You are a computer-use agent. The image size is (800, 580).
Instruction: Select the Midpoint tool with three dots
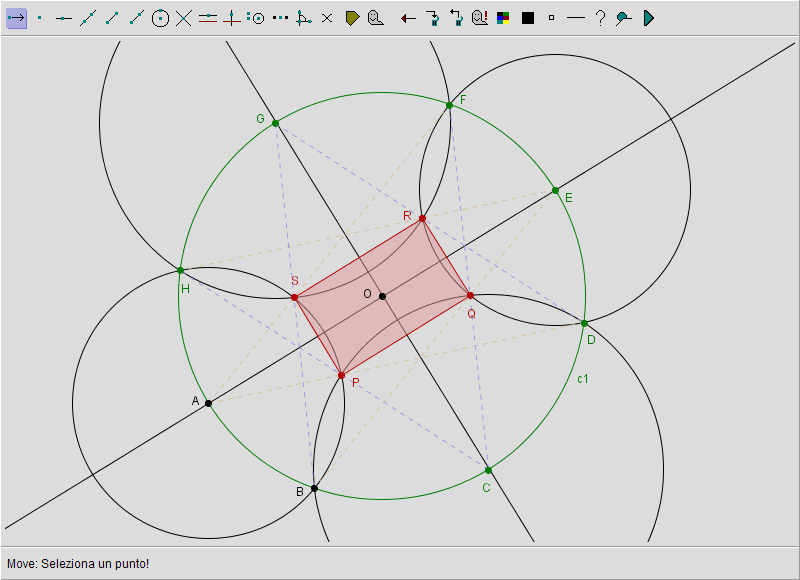pos(280,18)
